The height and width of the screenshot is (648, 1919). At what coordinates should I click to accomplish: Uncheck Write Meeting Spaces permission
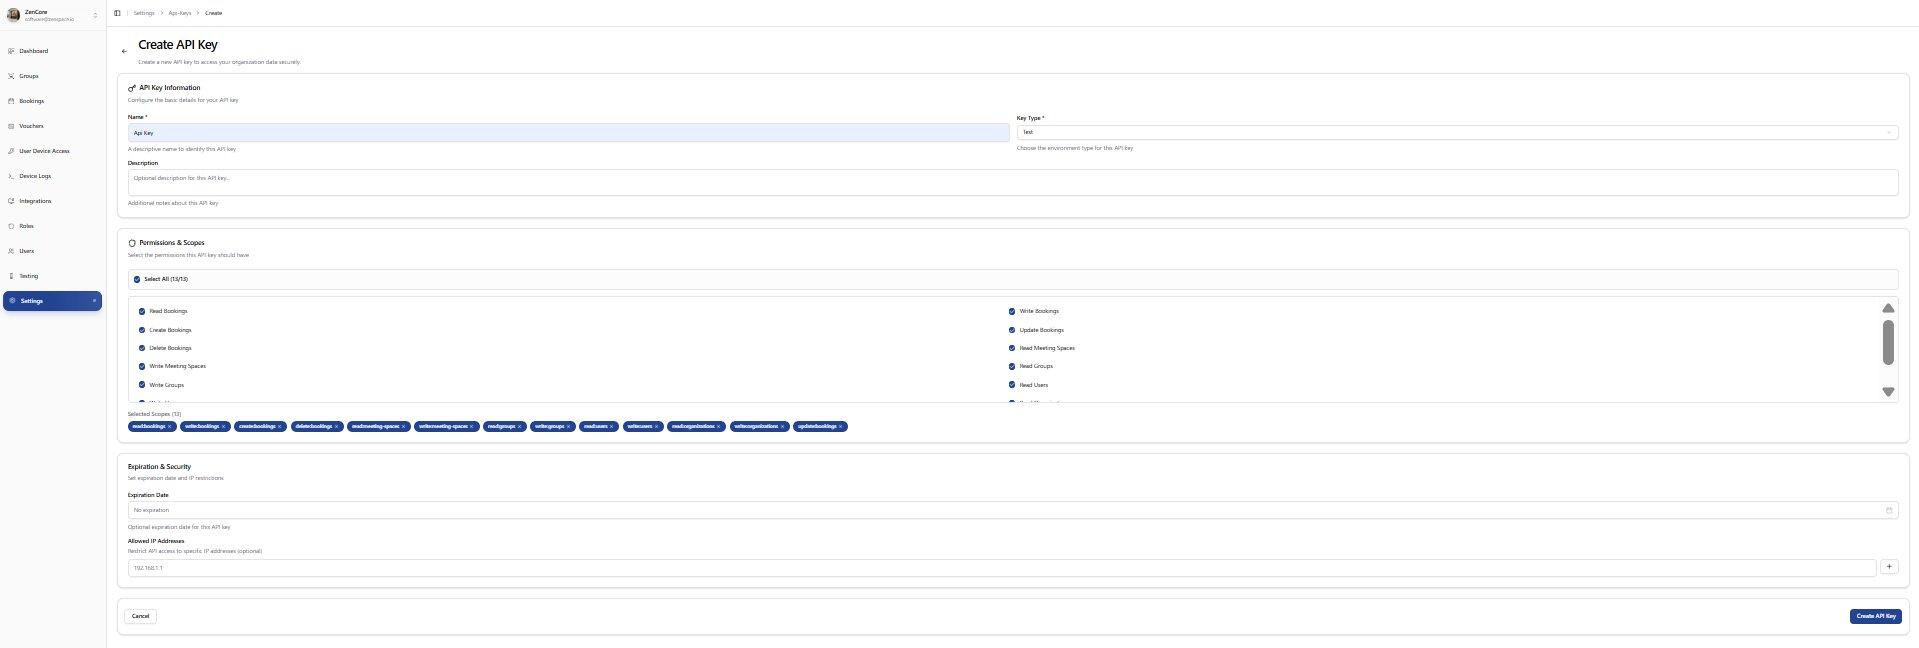(142, 366)
